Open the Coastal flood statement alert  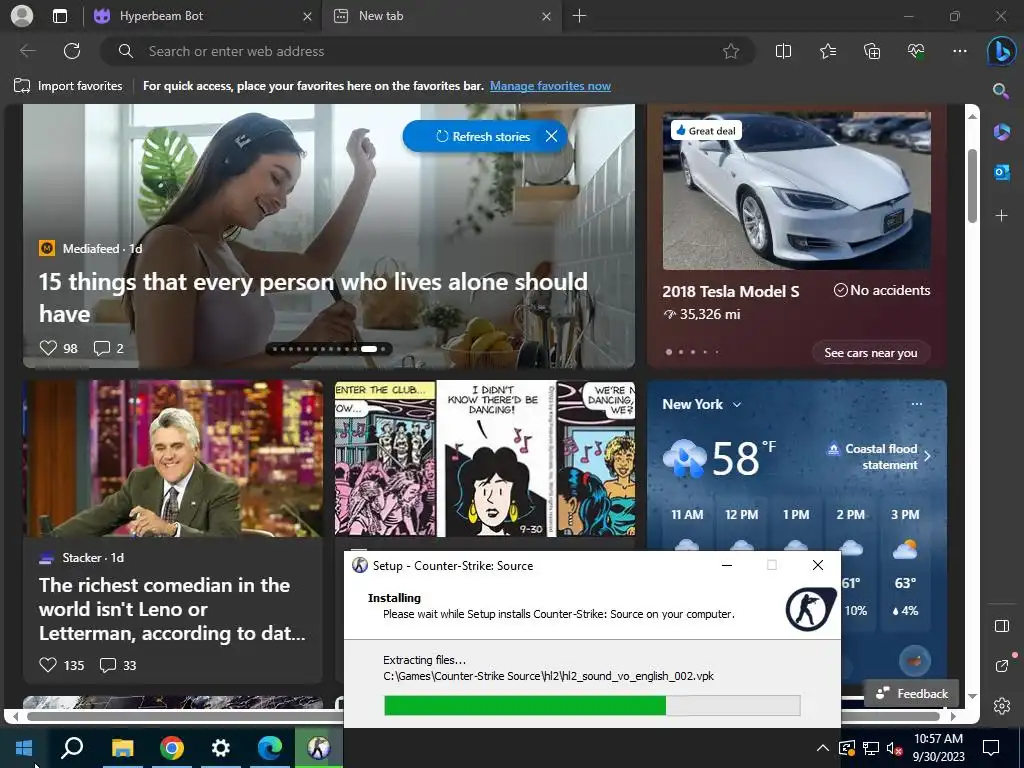[879, 456]
